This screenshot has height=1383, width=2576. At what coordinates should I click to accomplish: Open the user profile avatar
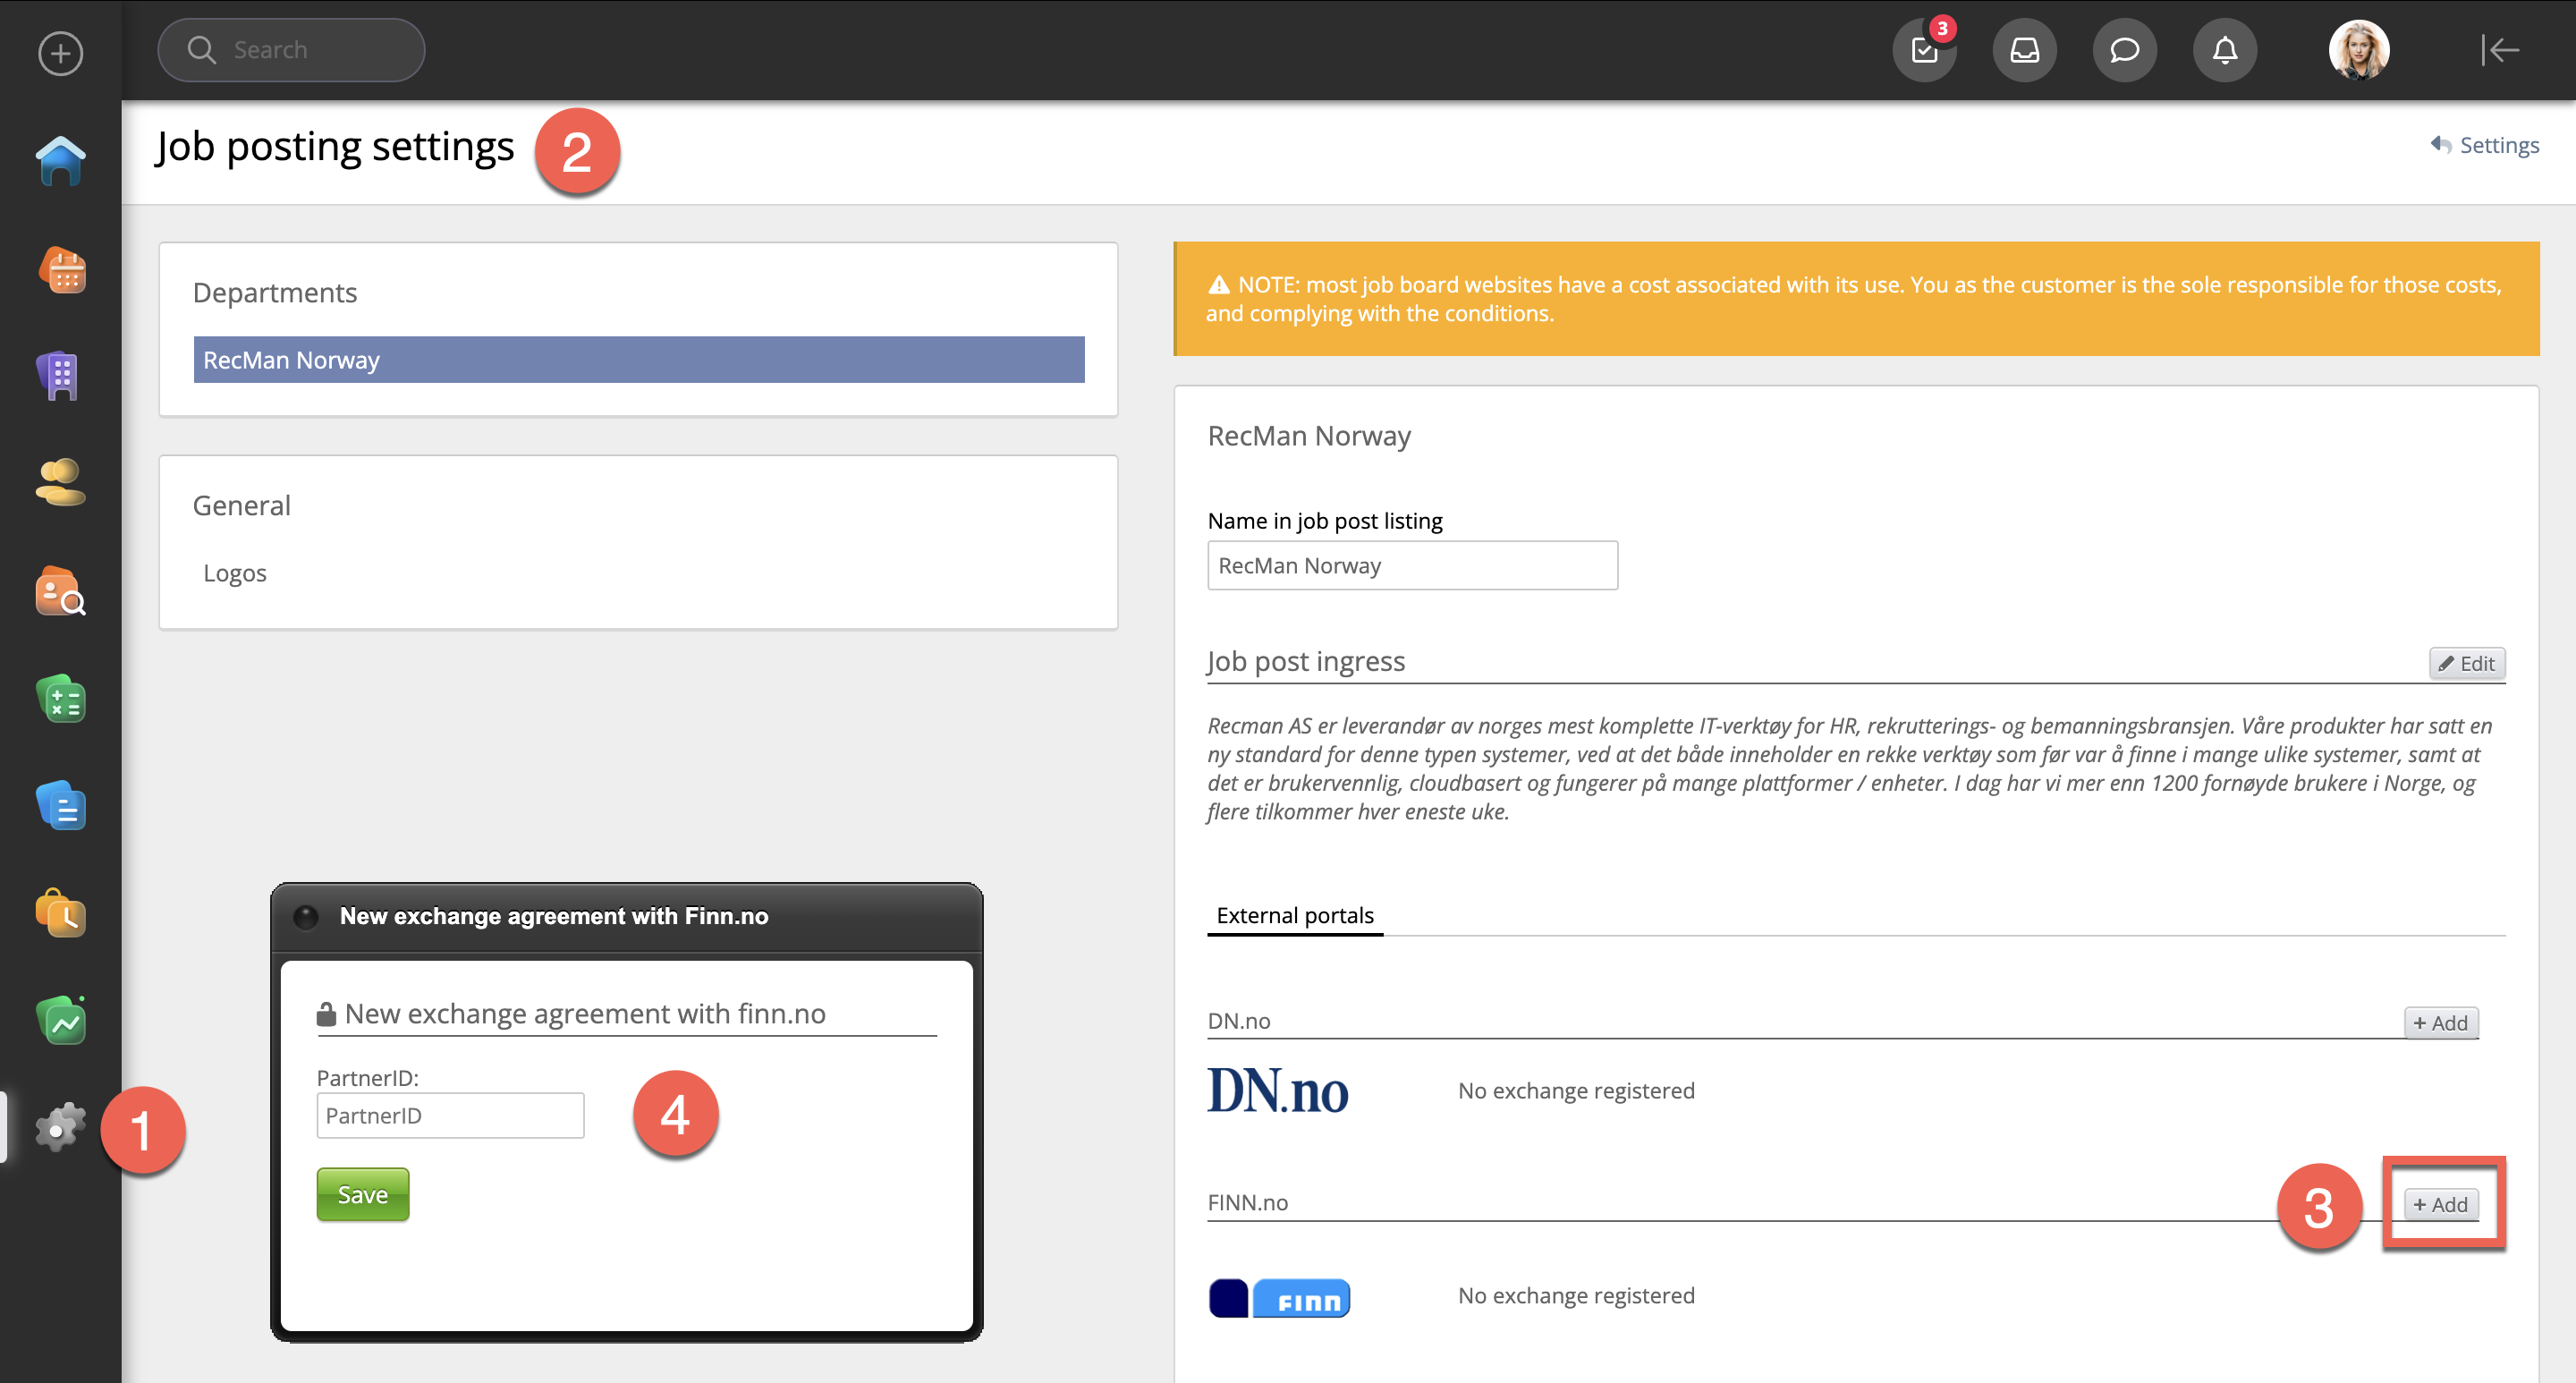(x=2359, y=50)
